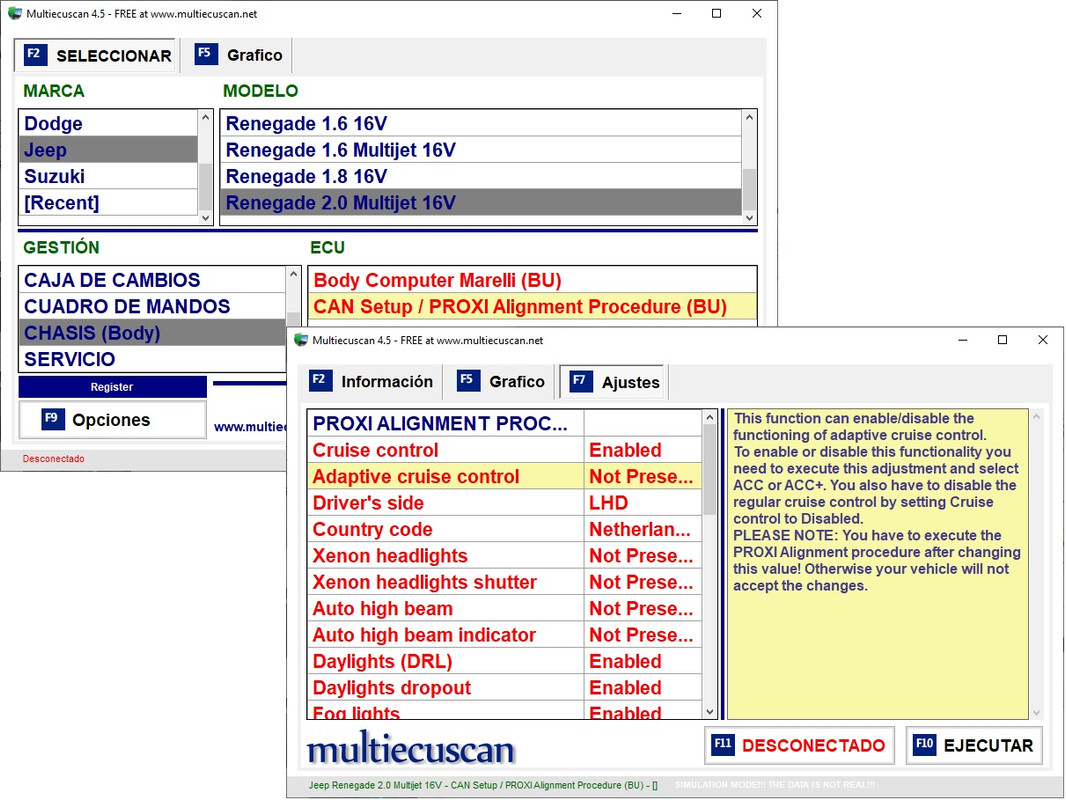Click the GESTIÓN list scroll up arrow
This screenshot has height=800, width=1066.
(x=293, y=274)
